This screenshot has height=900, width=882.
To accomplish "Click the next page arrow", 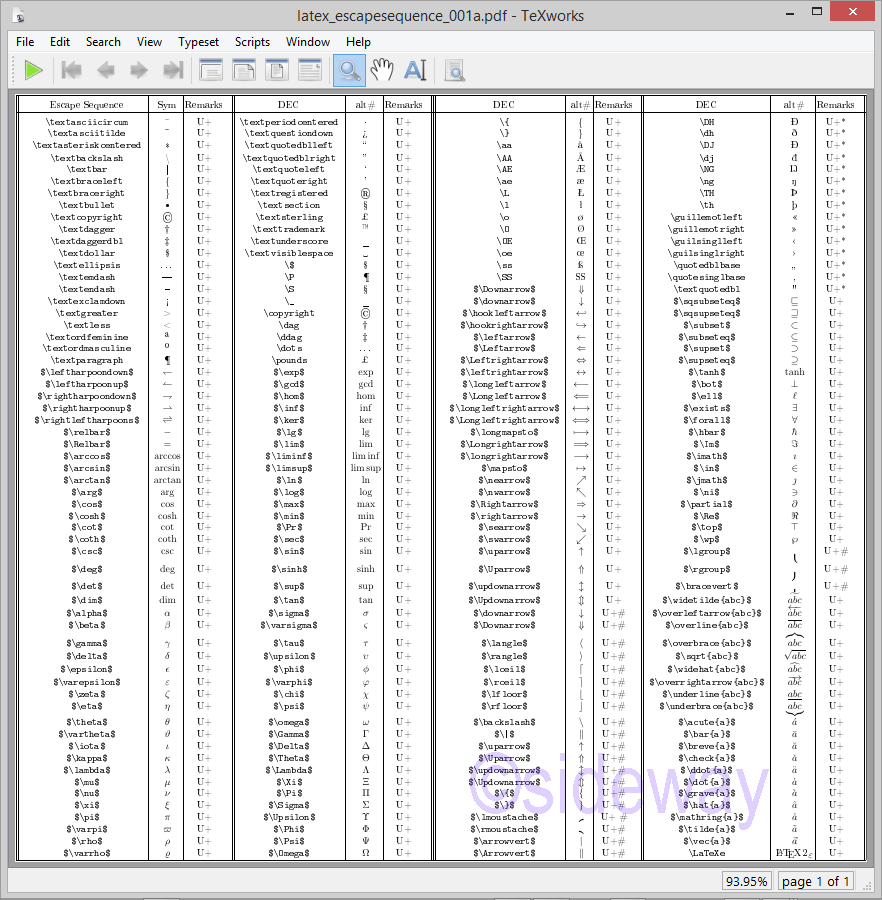I will pyautogui.click(x=139, y=71).
